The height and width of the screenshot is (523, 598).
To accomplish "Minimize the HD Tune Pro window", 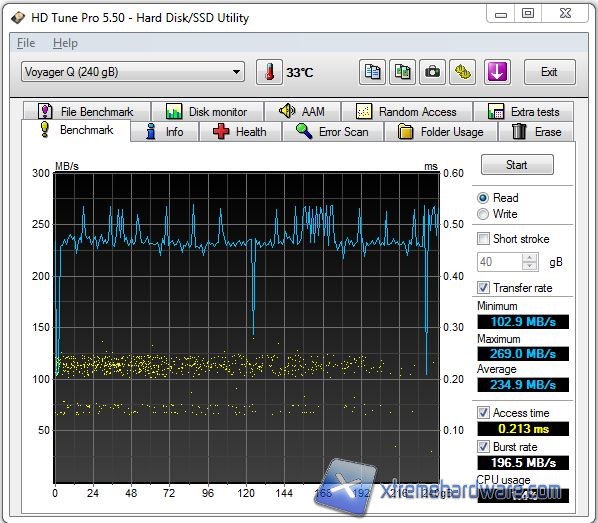I will 501,14.
